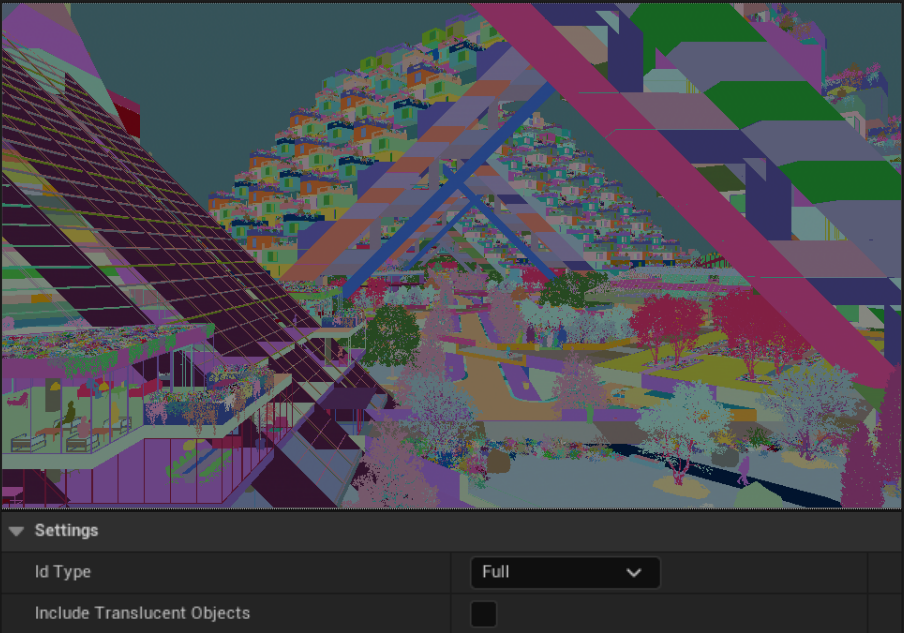Click the chevron arrow on the Full dropdown

[636, 572]
